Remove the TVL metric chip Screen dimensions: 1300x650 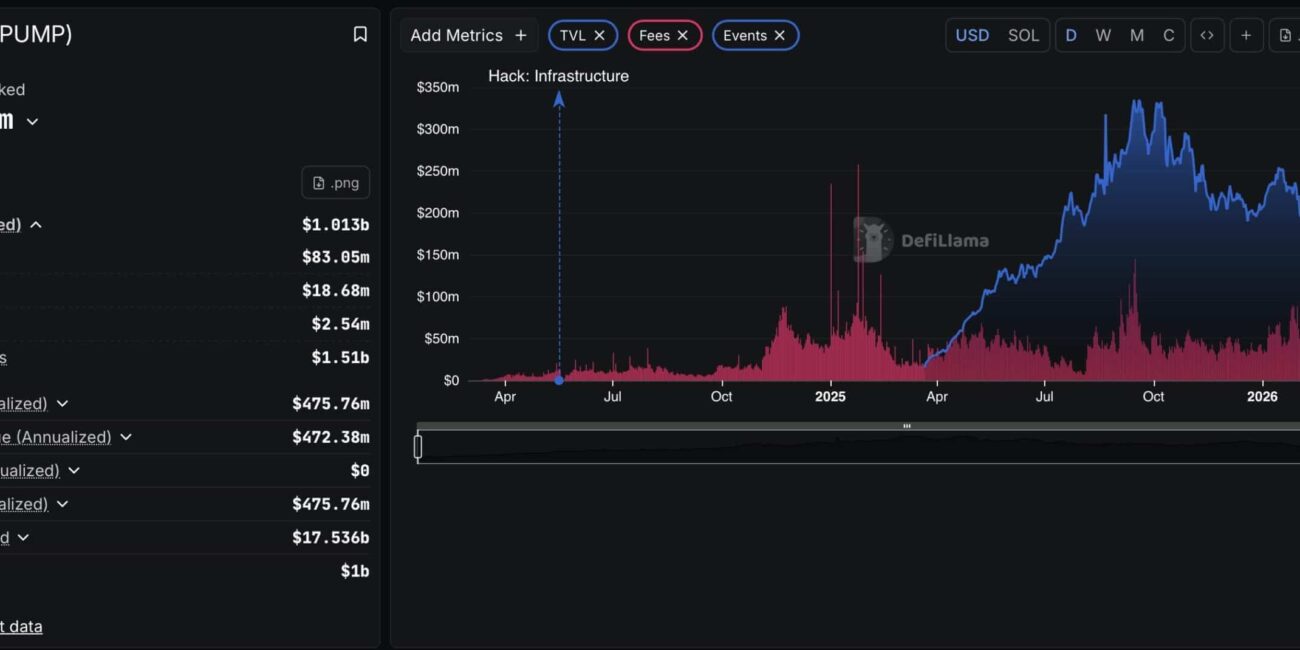[599, 35]
